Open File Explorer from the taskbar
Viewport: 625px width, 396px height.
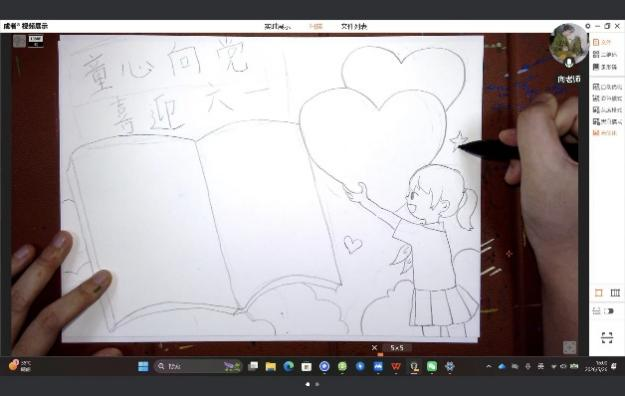[271, 366]
